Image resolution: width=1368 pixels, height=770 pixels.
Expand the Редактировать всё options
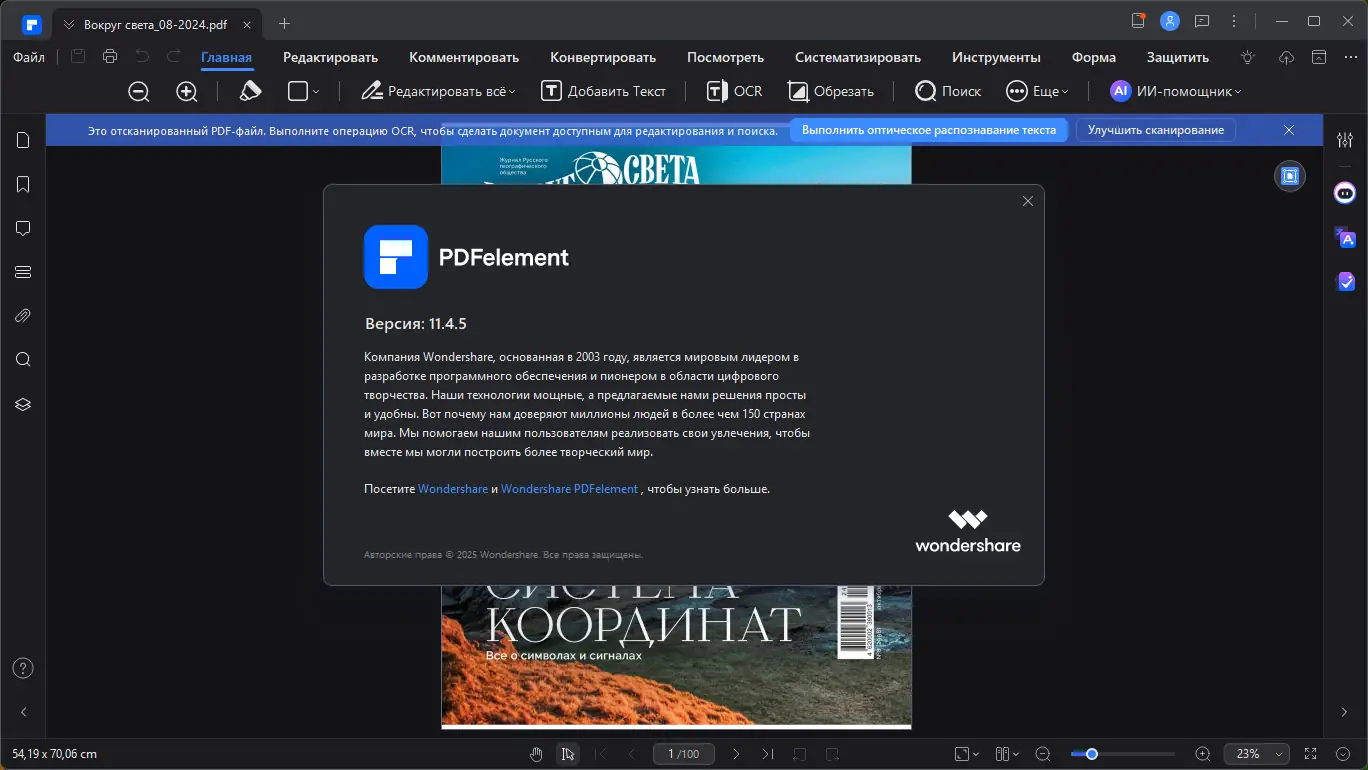click(x=437, y=91)
